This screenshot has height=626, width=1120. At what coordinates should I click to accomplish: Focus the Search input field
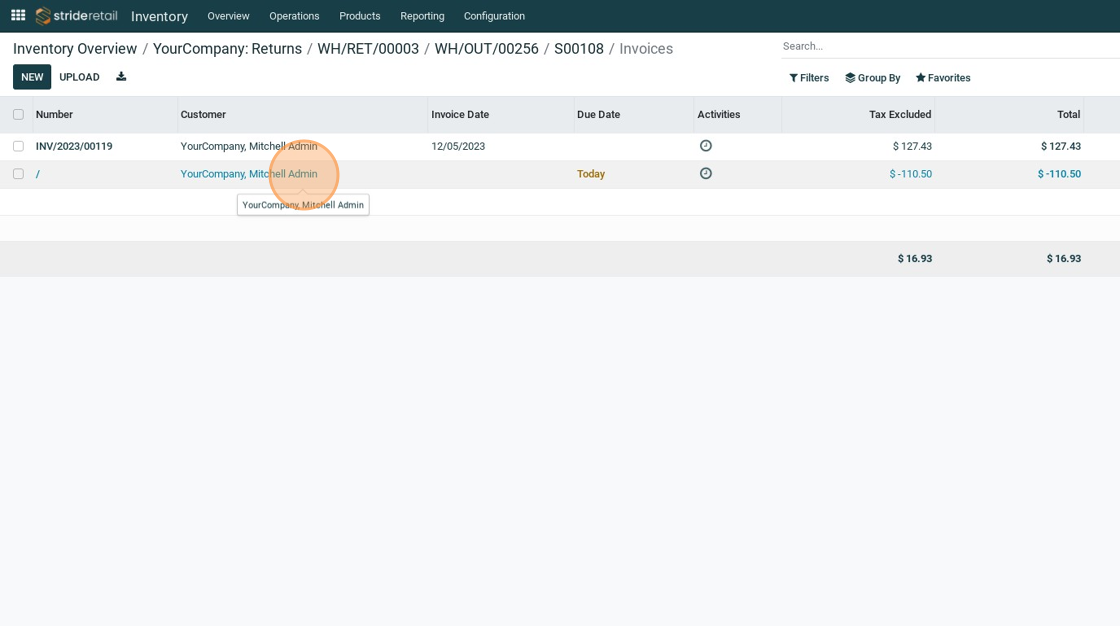(950, 46)
